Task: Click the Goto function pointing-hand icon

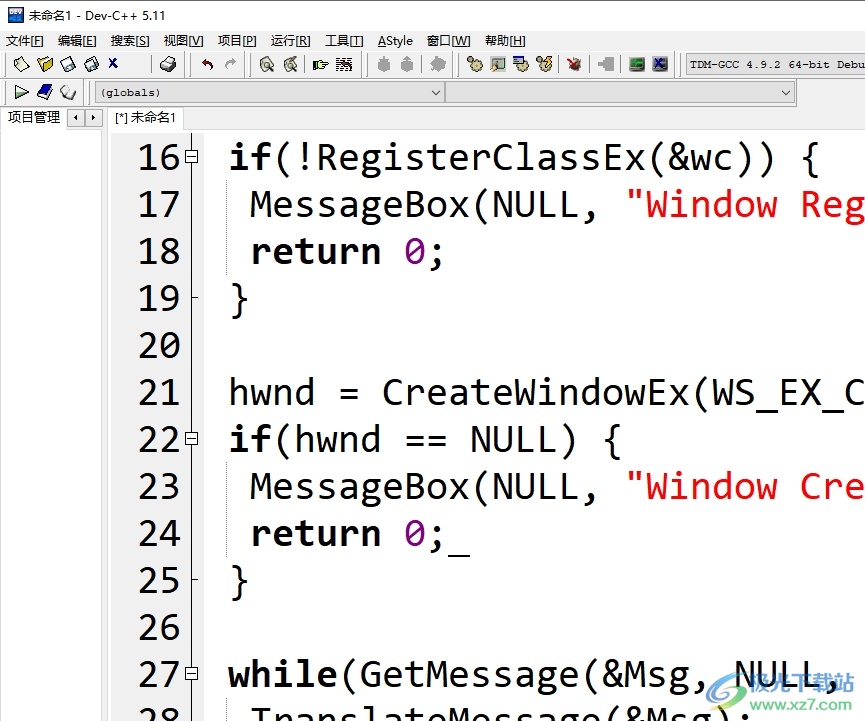Action: pyautogui.click(x=321, y=65)
